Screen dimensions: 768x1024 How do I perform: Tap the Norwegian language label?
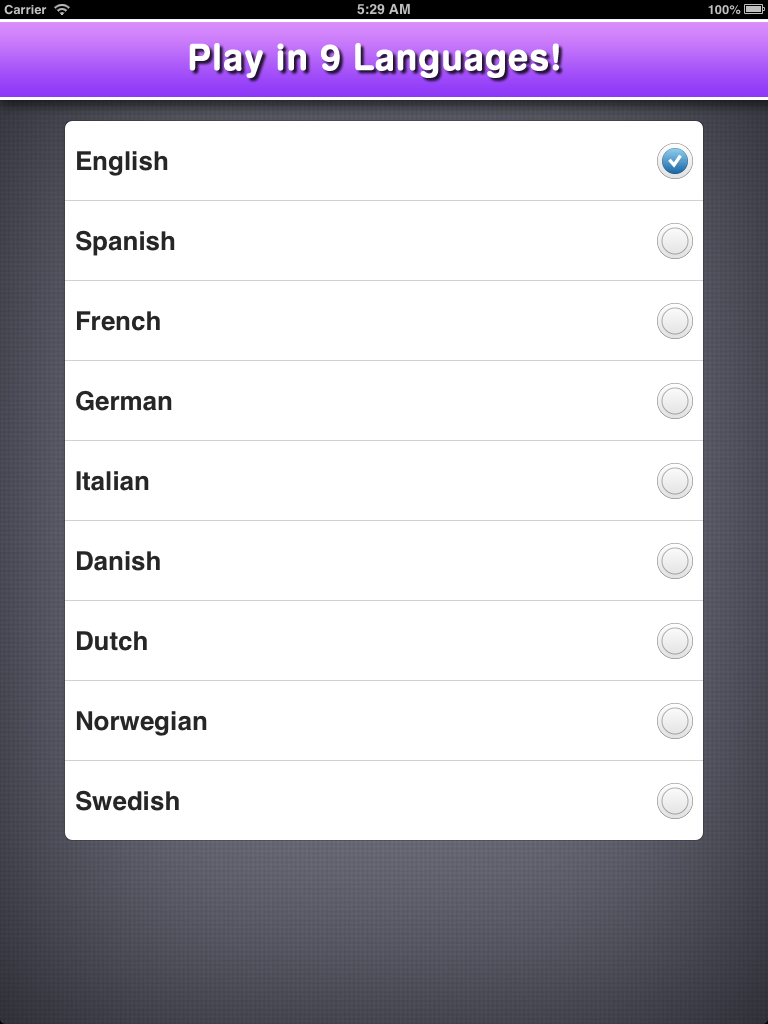point(141,721)
